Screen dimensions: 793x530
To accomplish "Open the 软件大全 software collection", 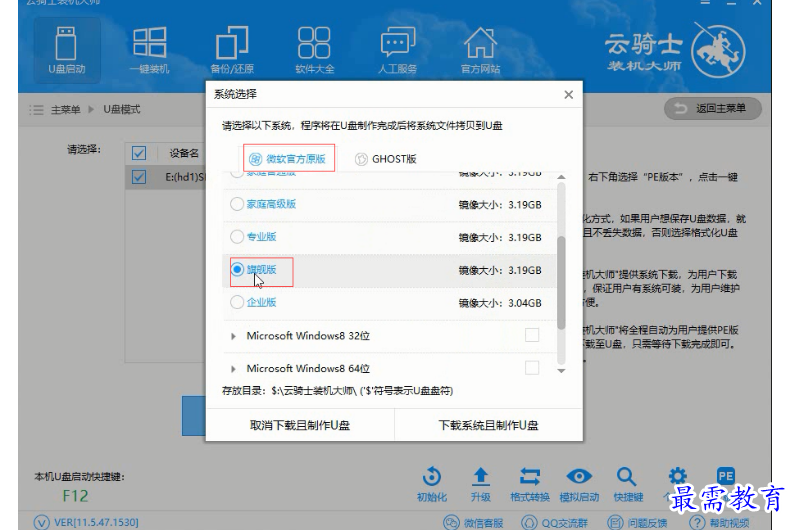I will tap(315, 50).
